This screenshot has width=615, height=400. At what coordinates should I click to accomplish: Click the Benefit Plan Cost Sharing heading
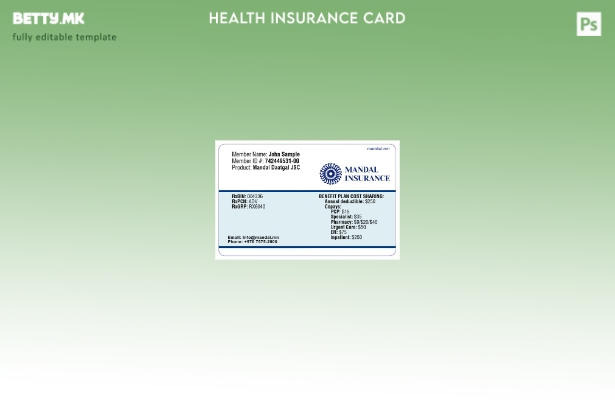(350, 196)
